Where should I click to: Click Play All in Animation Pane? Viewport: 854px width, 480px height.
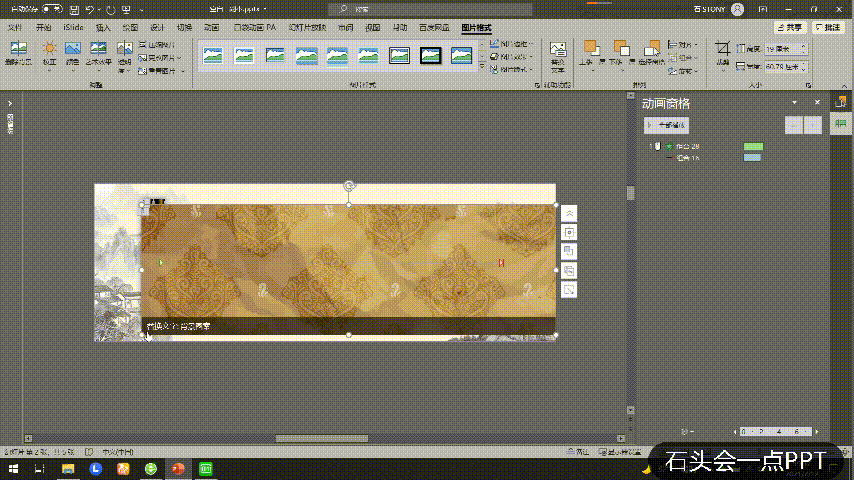tap(667, 125)
